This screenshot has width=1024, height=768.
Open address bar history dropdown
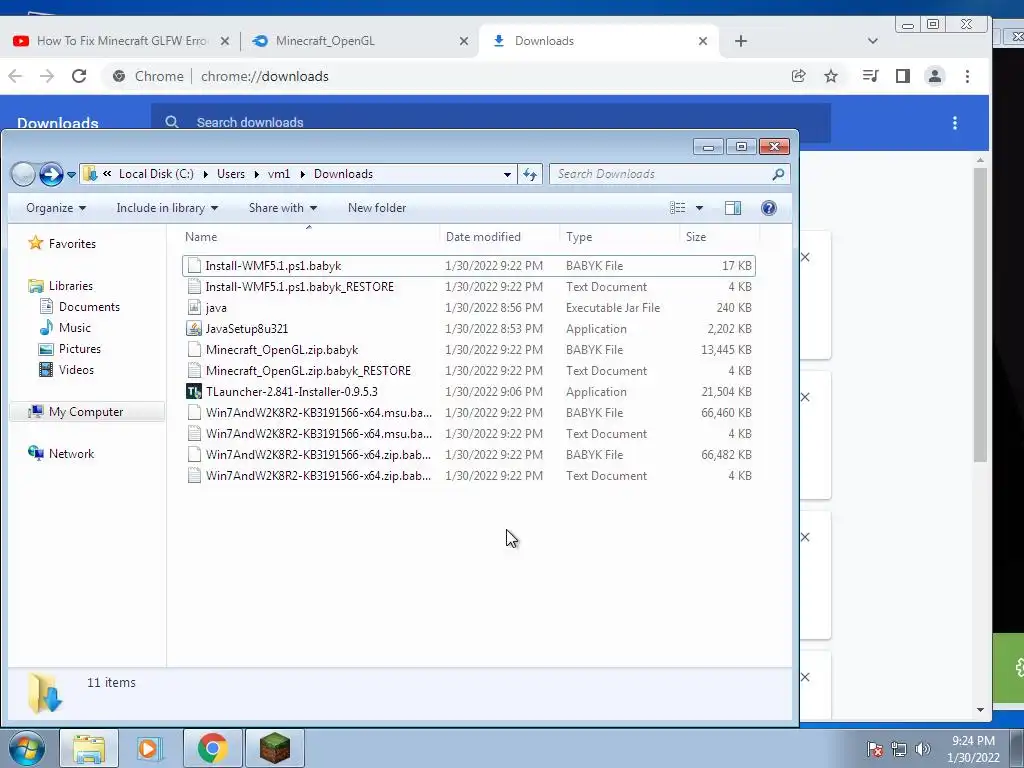[x=507, y=174]
